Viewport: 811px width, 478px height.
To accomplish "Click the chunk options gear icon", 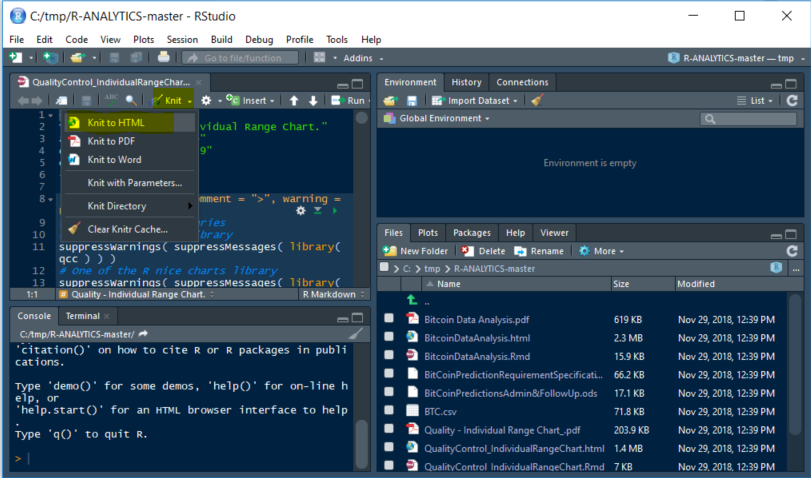I will click(301, 211).
